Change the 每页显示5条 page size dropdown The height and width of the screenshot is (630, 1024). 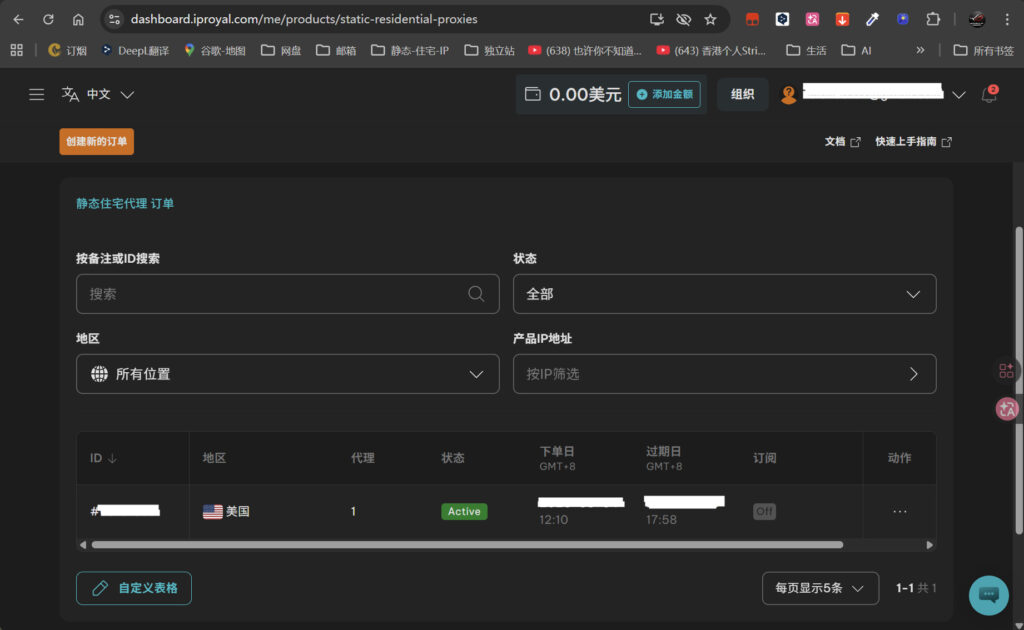point(819,588)
